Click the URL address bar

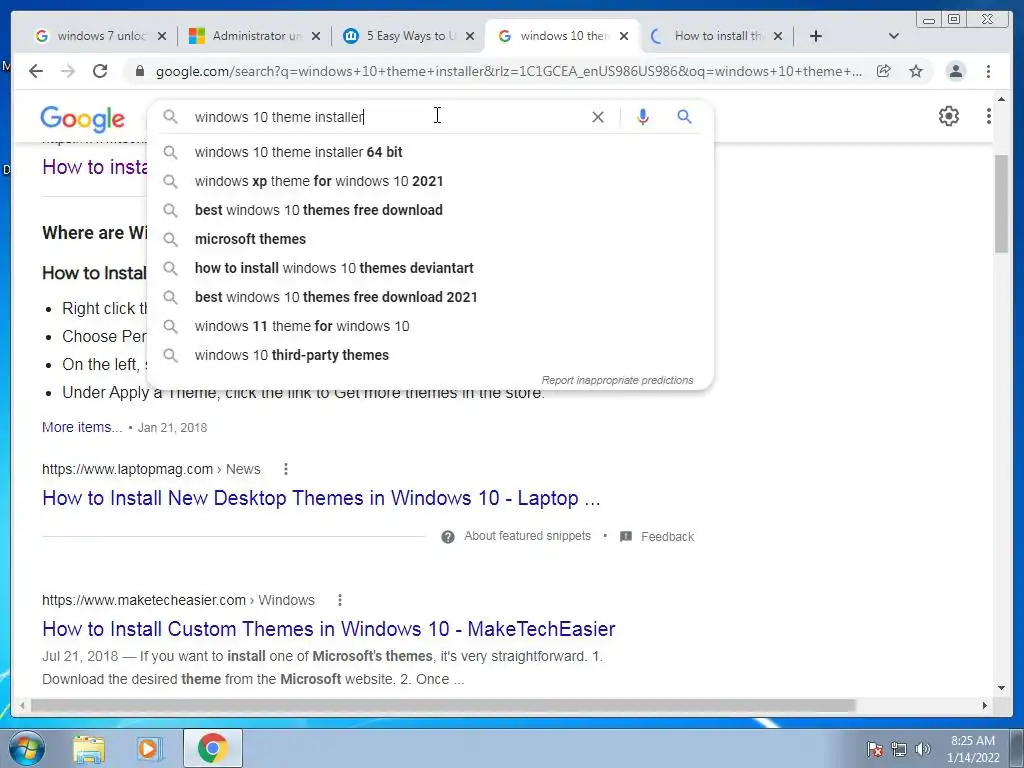(509, 71)
